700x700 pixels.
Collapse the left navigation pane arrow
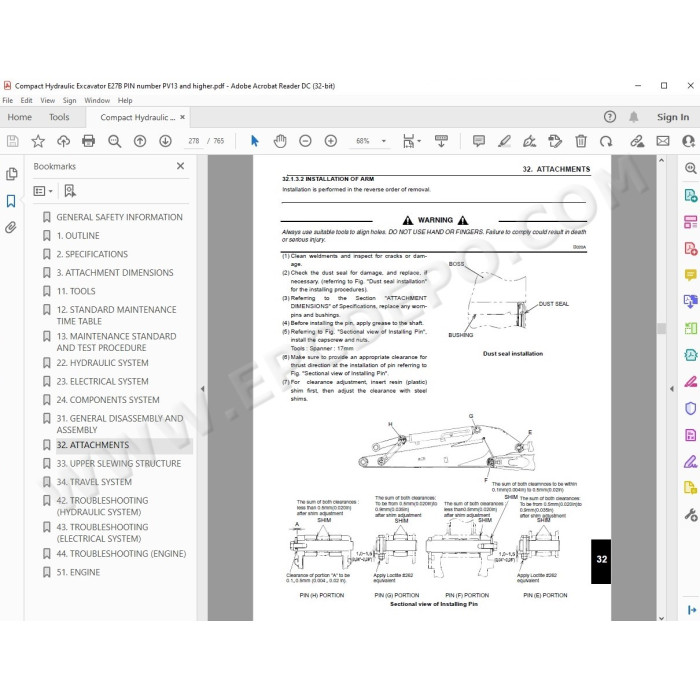[202, 389]
